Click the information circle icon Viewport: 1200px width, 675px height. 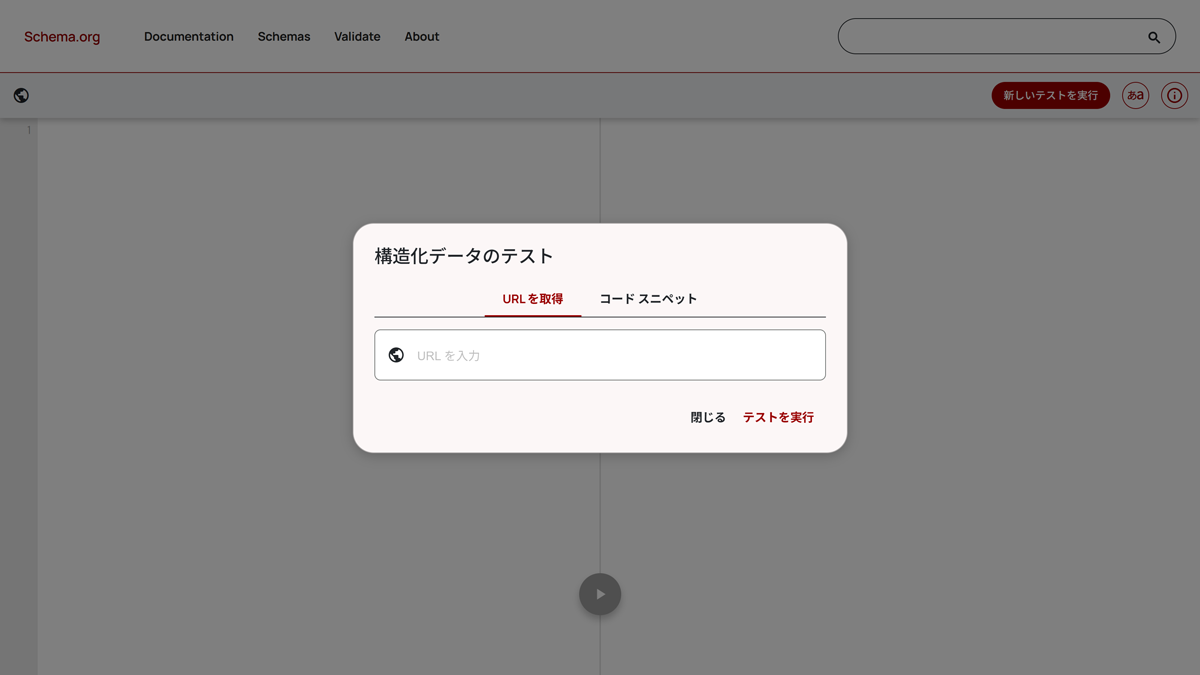pyautogui.click(x=1174, y=95)
